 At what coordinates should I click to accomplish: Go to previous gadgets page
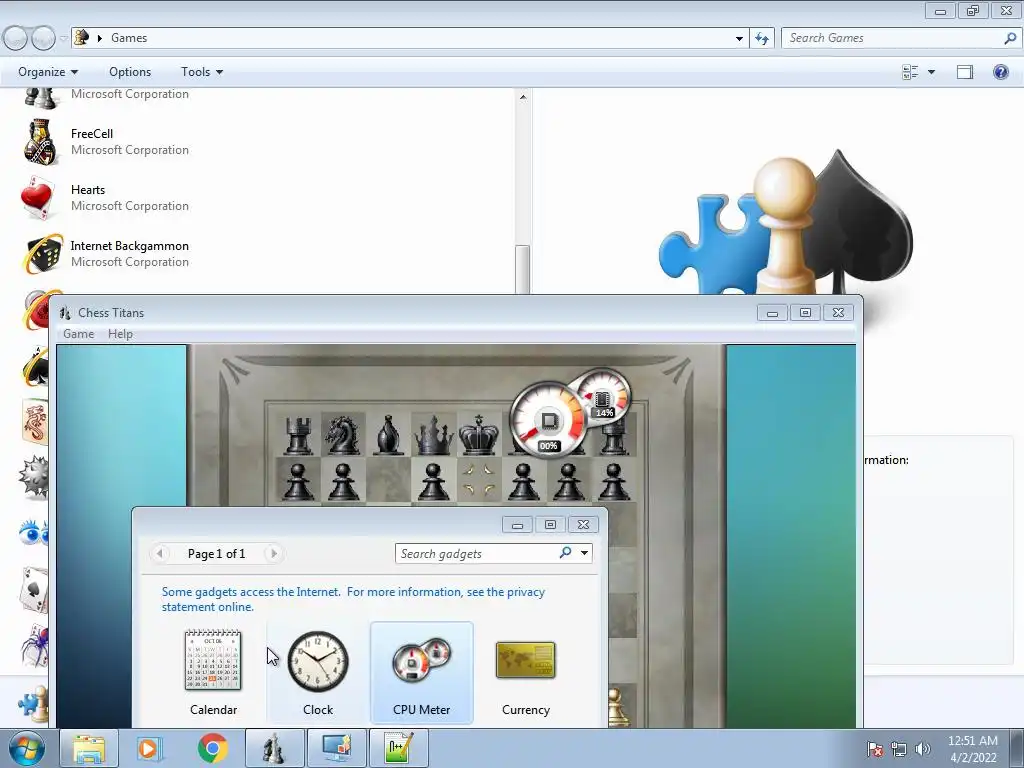(x=159, y=553)
